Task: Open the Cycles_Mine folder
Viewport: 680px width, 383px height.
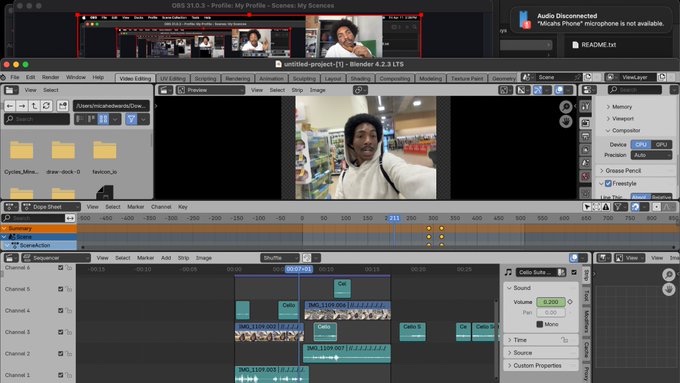Action: click(21, 157)
